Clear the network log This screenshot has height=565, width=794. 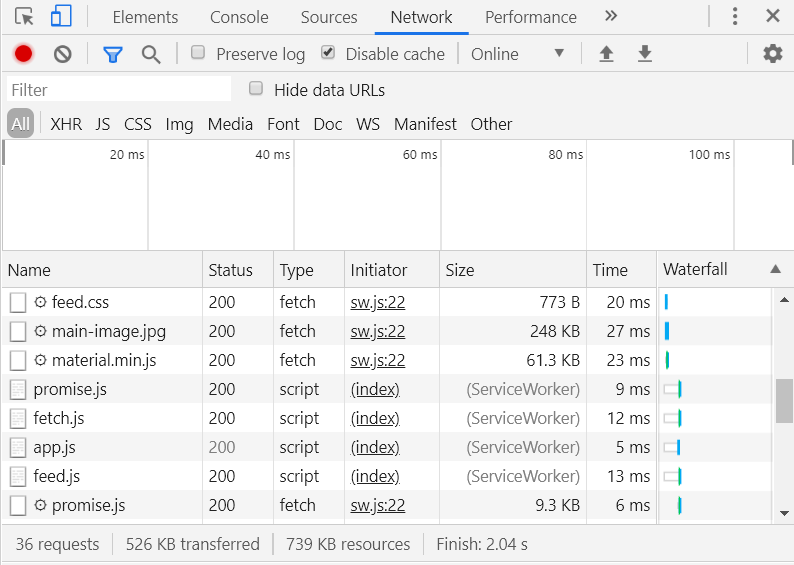[x=63, y=54]
